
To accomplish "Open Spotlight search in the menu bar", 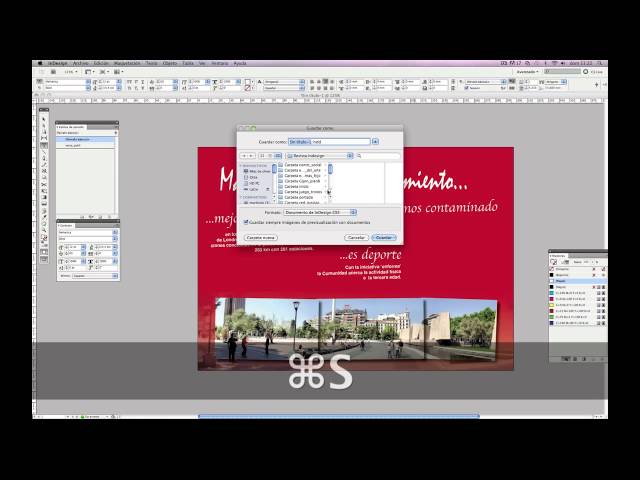I will click(x=600, y=63).
